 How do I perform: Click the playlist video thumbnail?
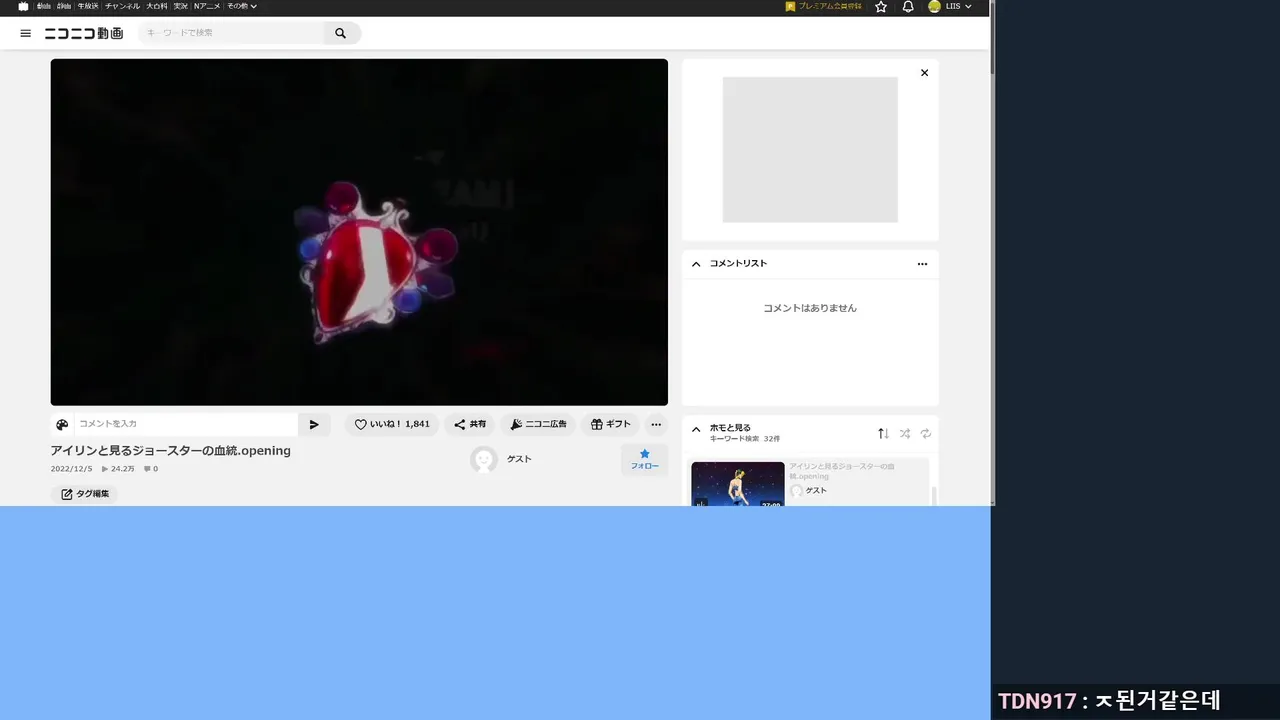pyautogui.click(x=738, y=484)
